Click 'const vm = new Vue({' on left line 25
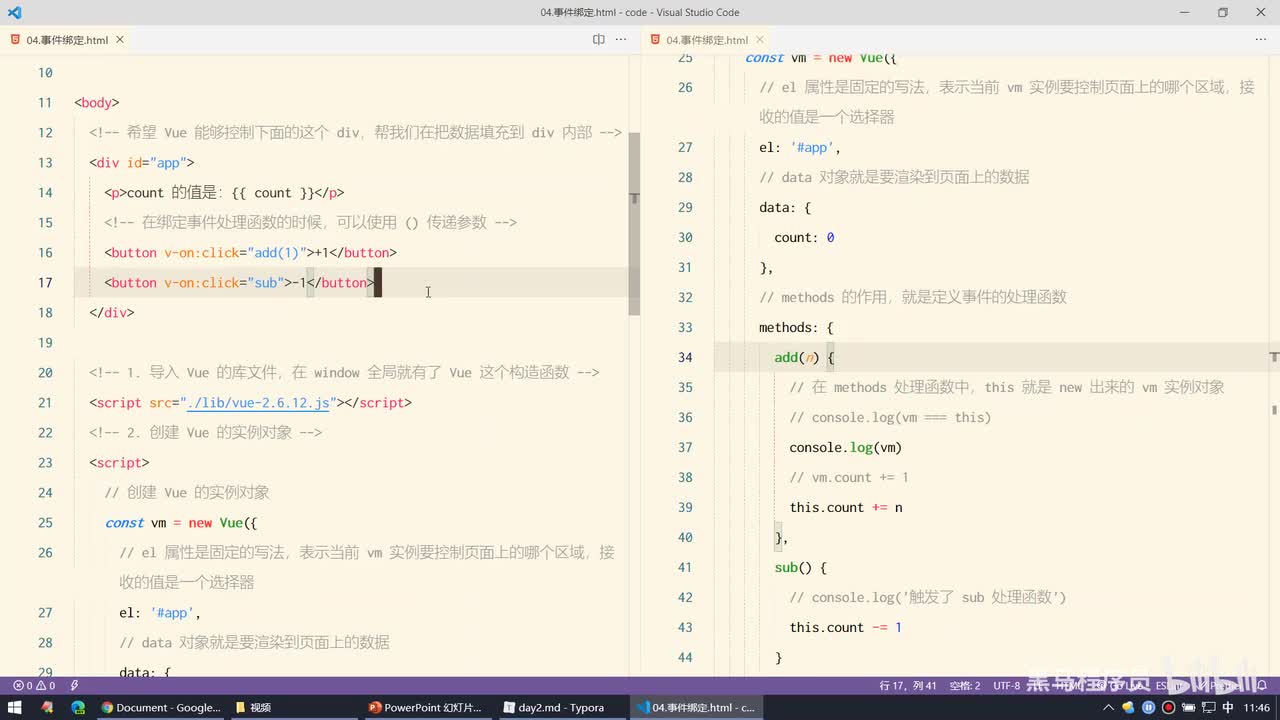Image resolution: width=1280 pixels, height=720 pixels. point(181,522)
